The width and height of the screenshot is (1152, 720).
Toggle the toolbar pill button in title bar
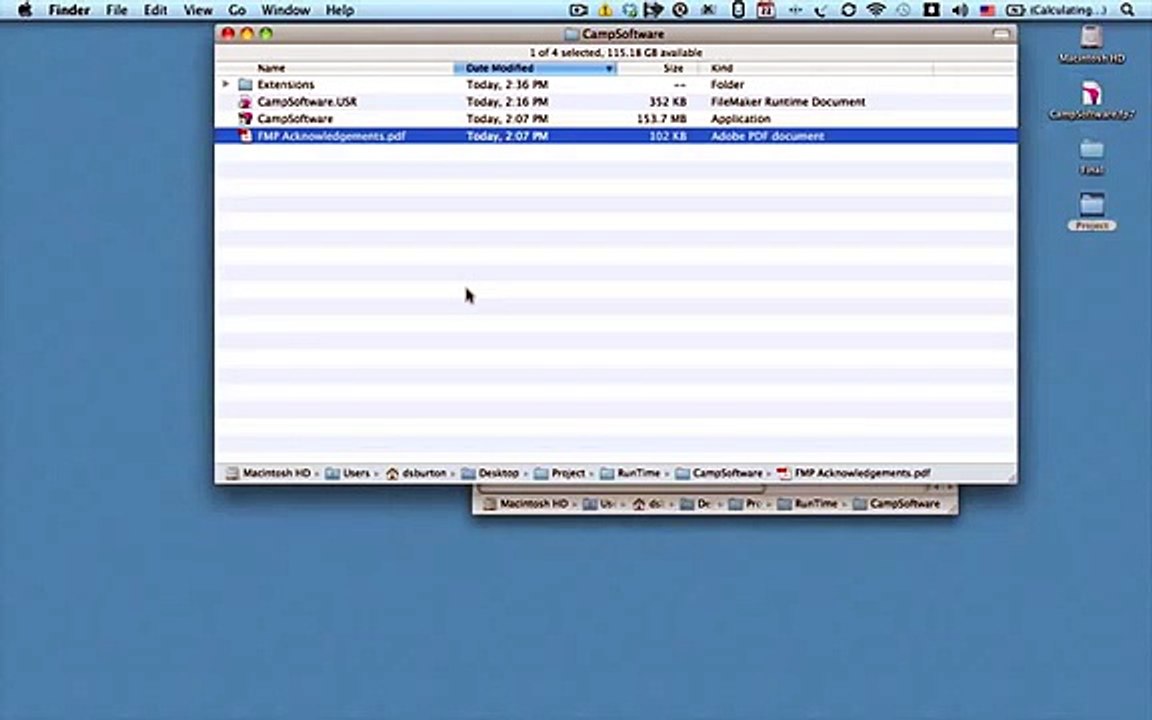[1001, 34]
